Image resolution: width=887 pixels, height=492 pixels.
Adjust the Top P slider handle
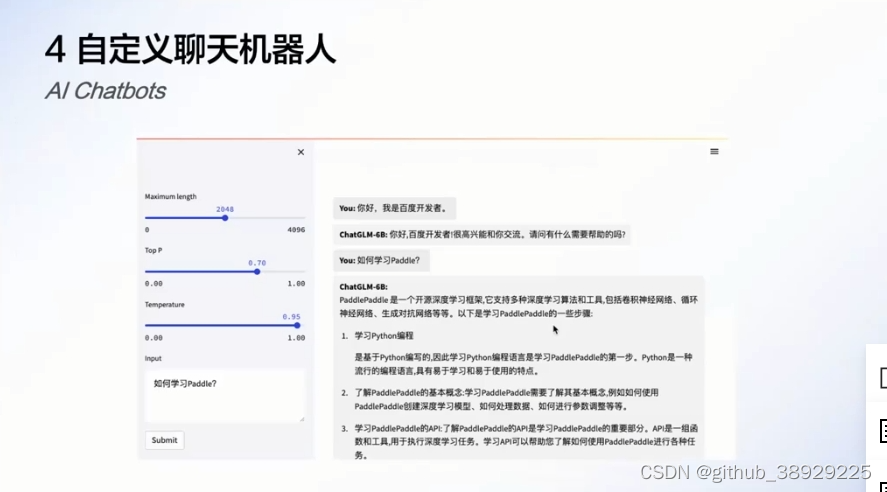pyautogui.click(x=257, y=271)
